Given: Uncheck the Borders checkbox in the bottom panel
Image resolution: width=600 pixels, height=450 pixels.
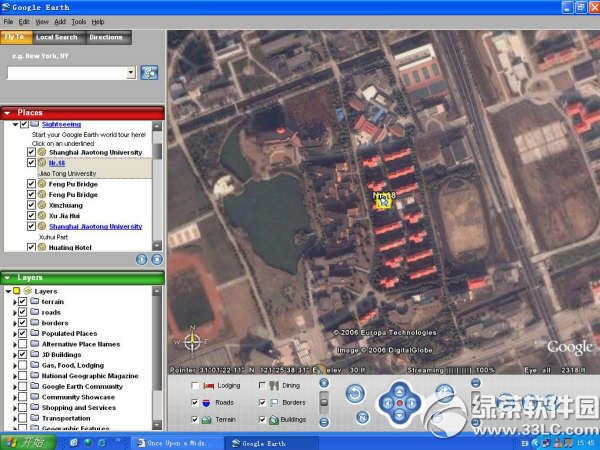Looking at the screenshot, I should pyautogui.click(x=262, y=403).
